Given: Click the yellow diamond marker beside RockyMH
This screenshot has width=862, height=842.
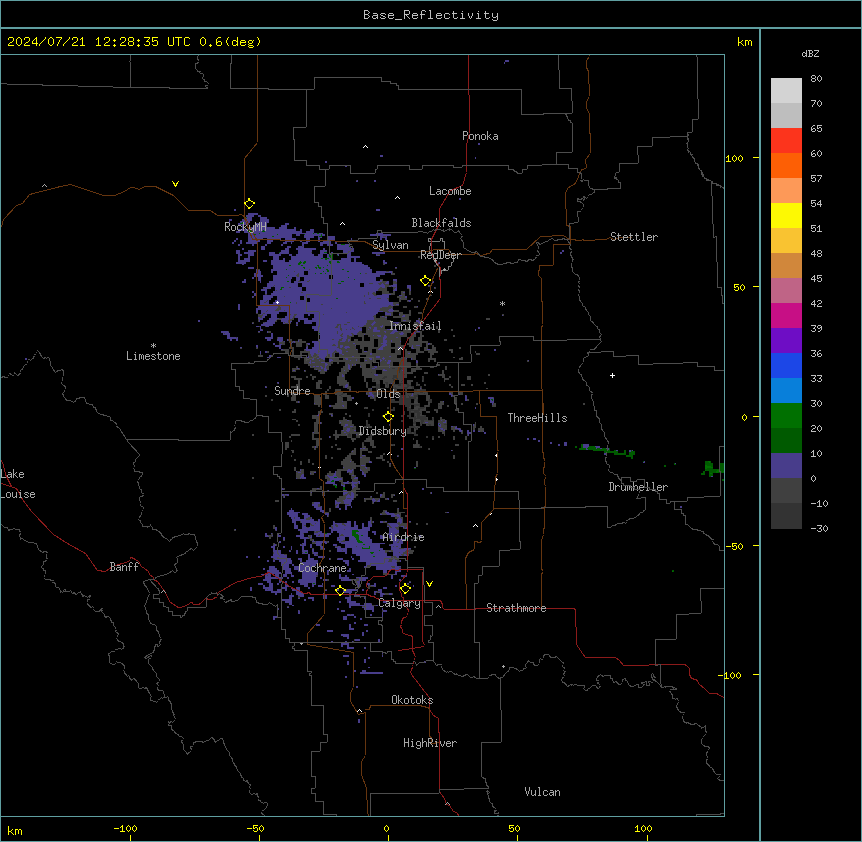Looking at the screenshot, I should coord(250,204).
